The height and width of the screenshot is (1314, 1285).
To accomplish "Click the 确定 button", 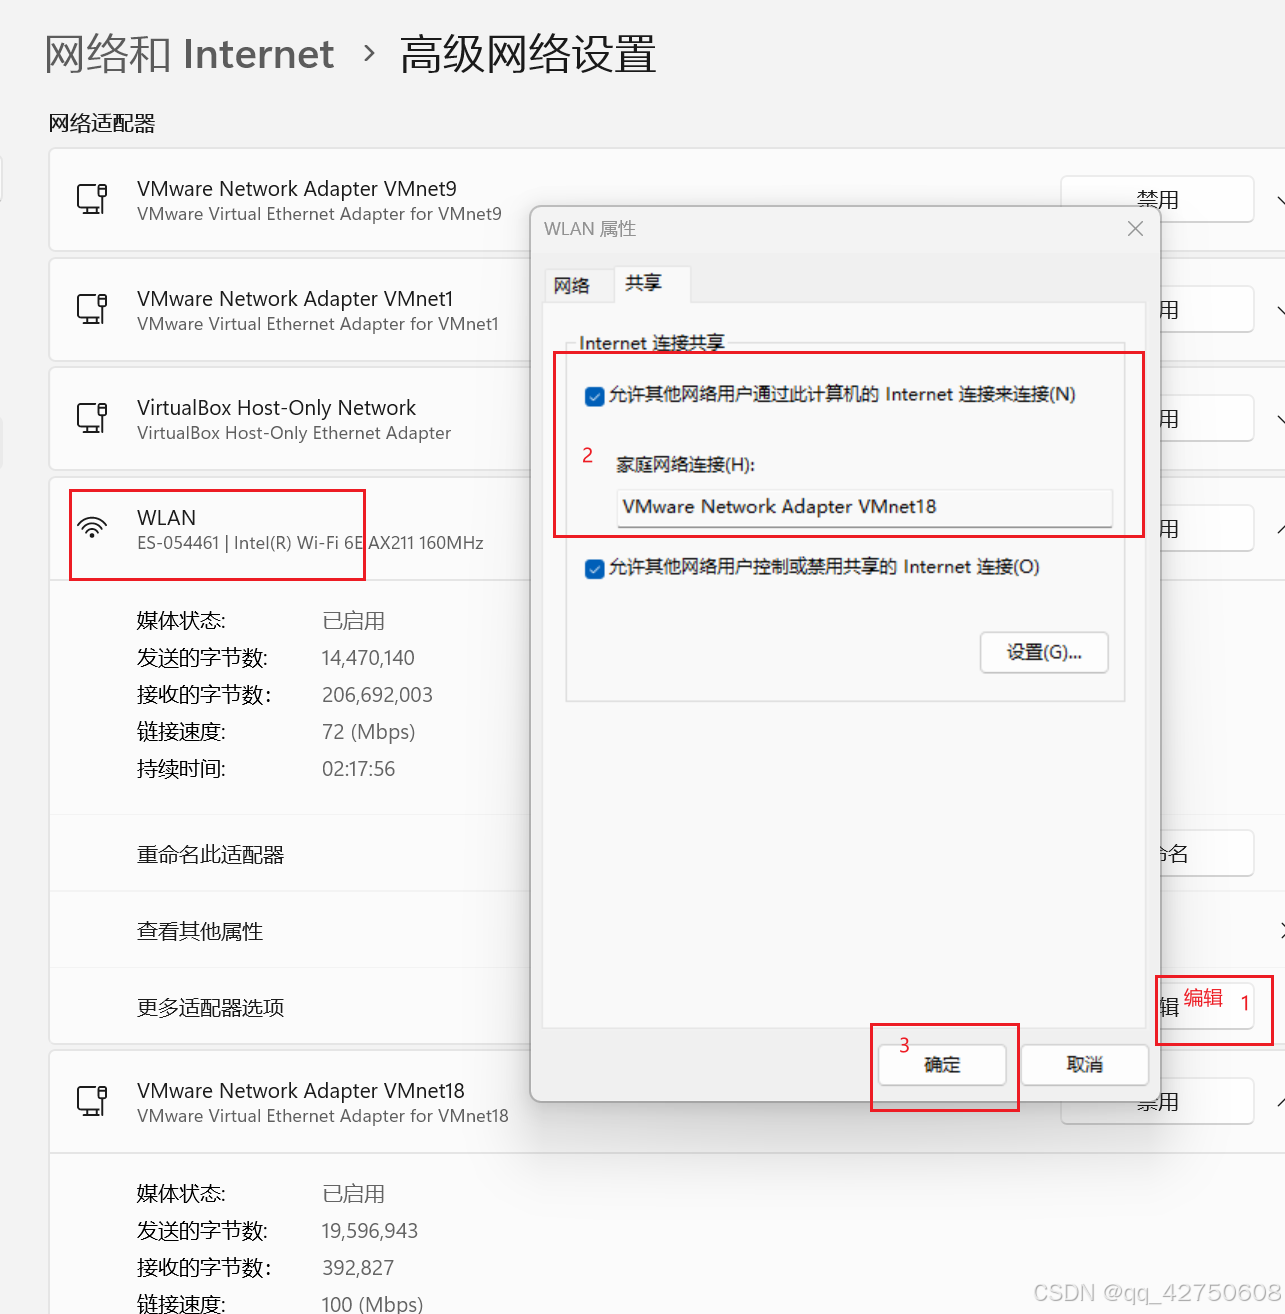I will (x=942, y=1065).
